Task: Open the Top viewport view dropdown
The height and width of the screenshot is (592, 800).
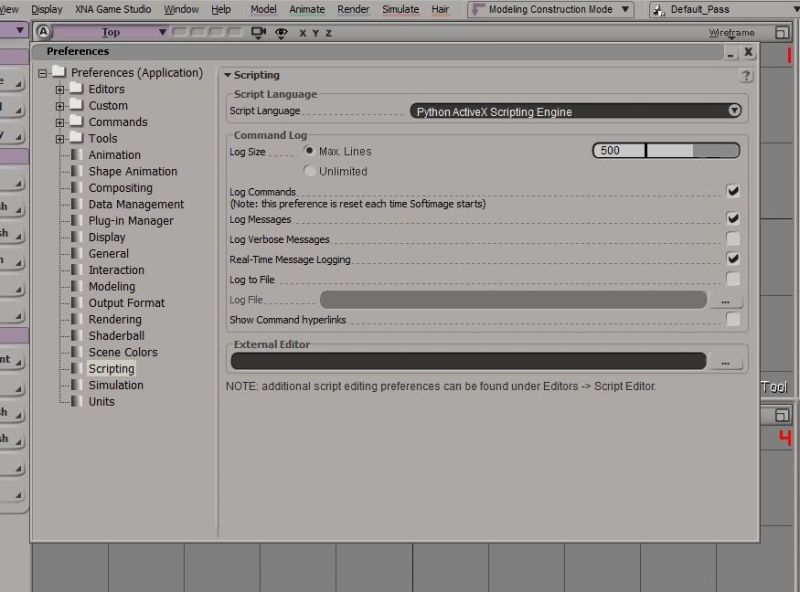Action: point(110,32)
